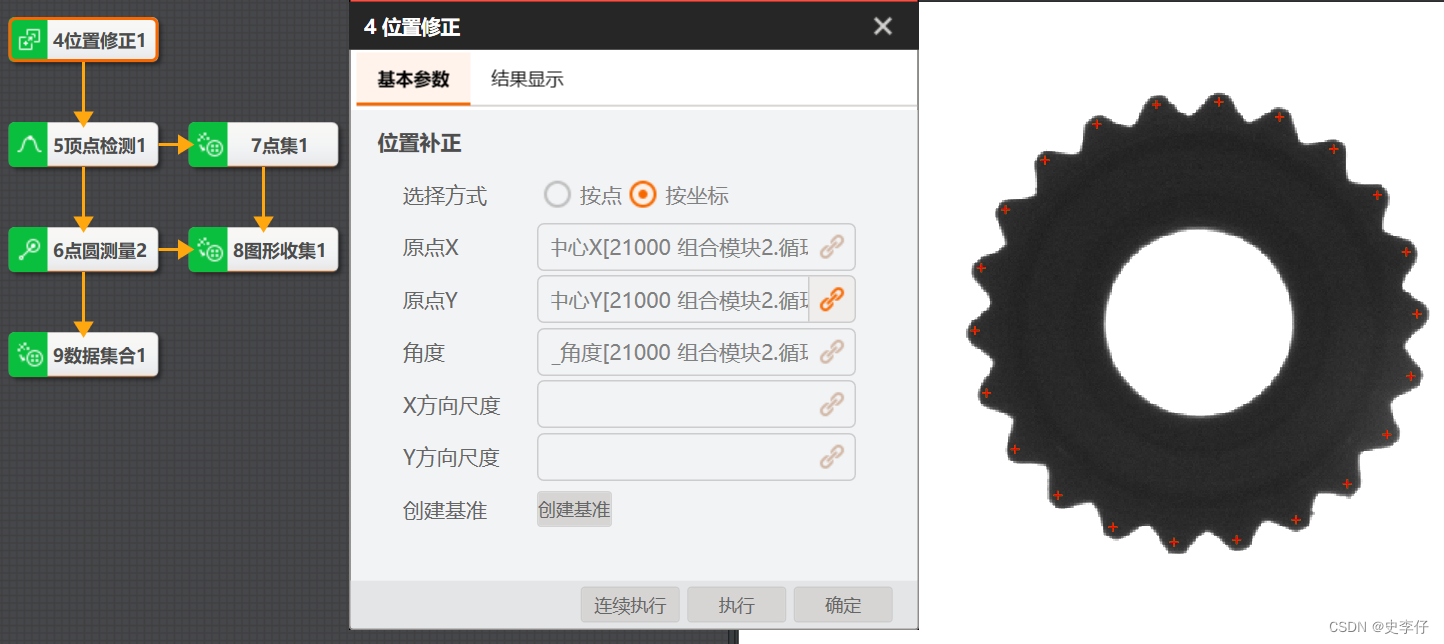Select the 7点集1 point set icon
The image size is (1444, 644).
point(208,145)
